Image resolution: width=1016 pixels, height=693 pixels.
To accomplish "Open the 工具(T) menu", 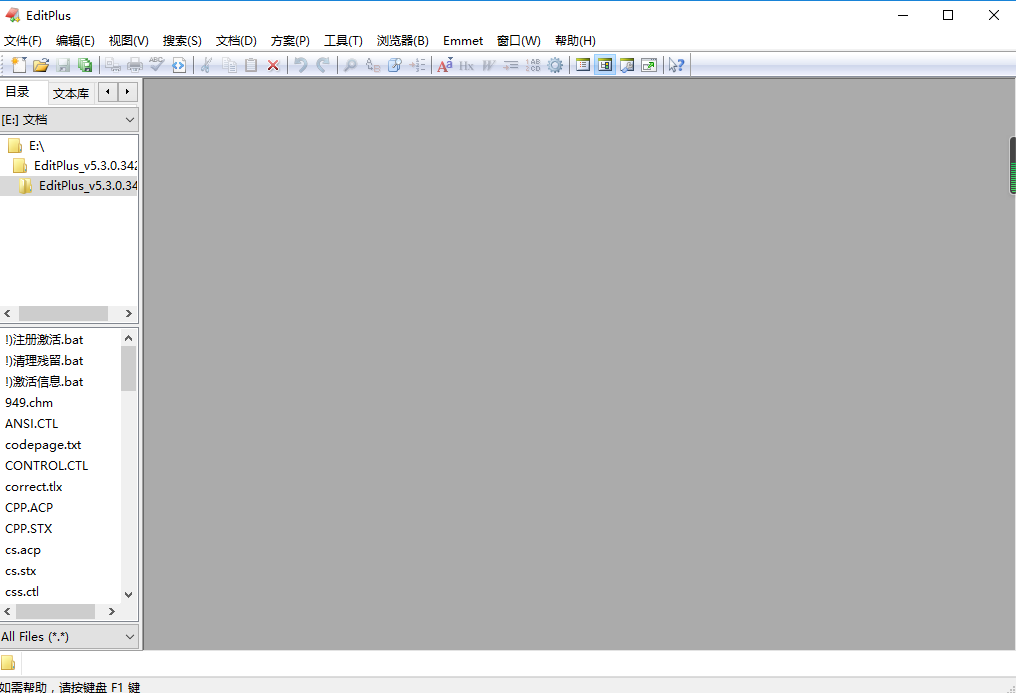I will coord(343,41).
